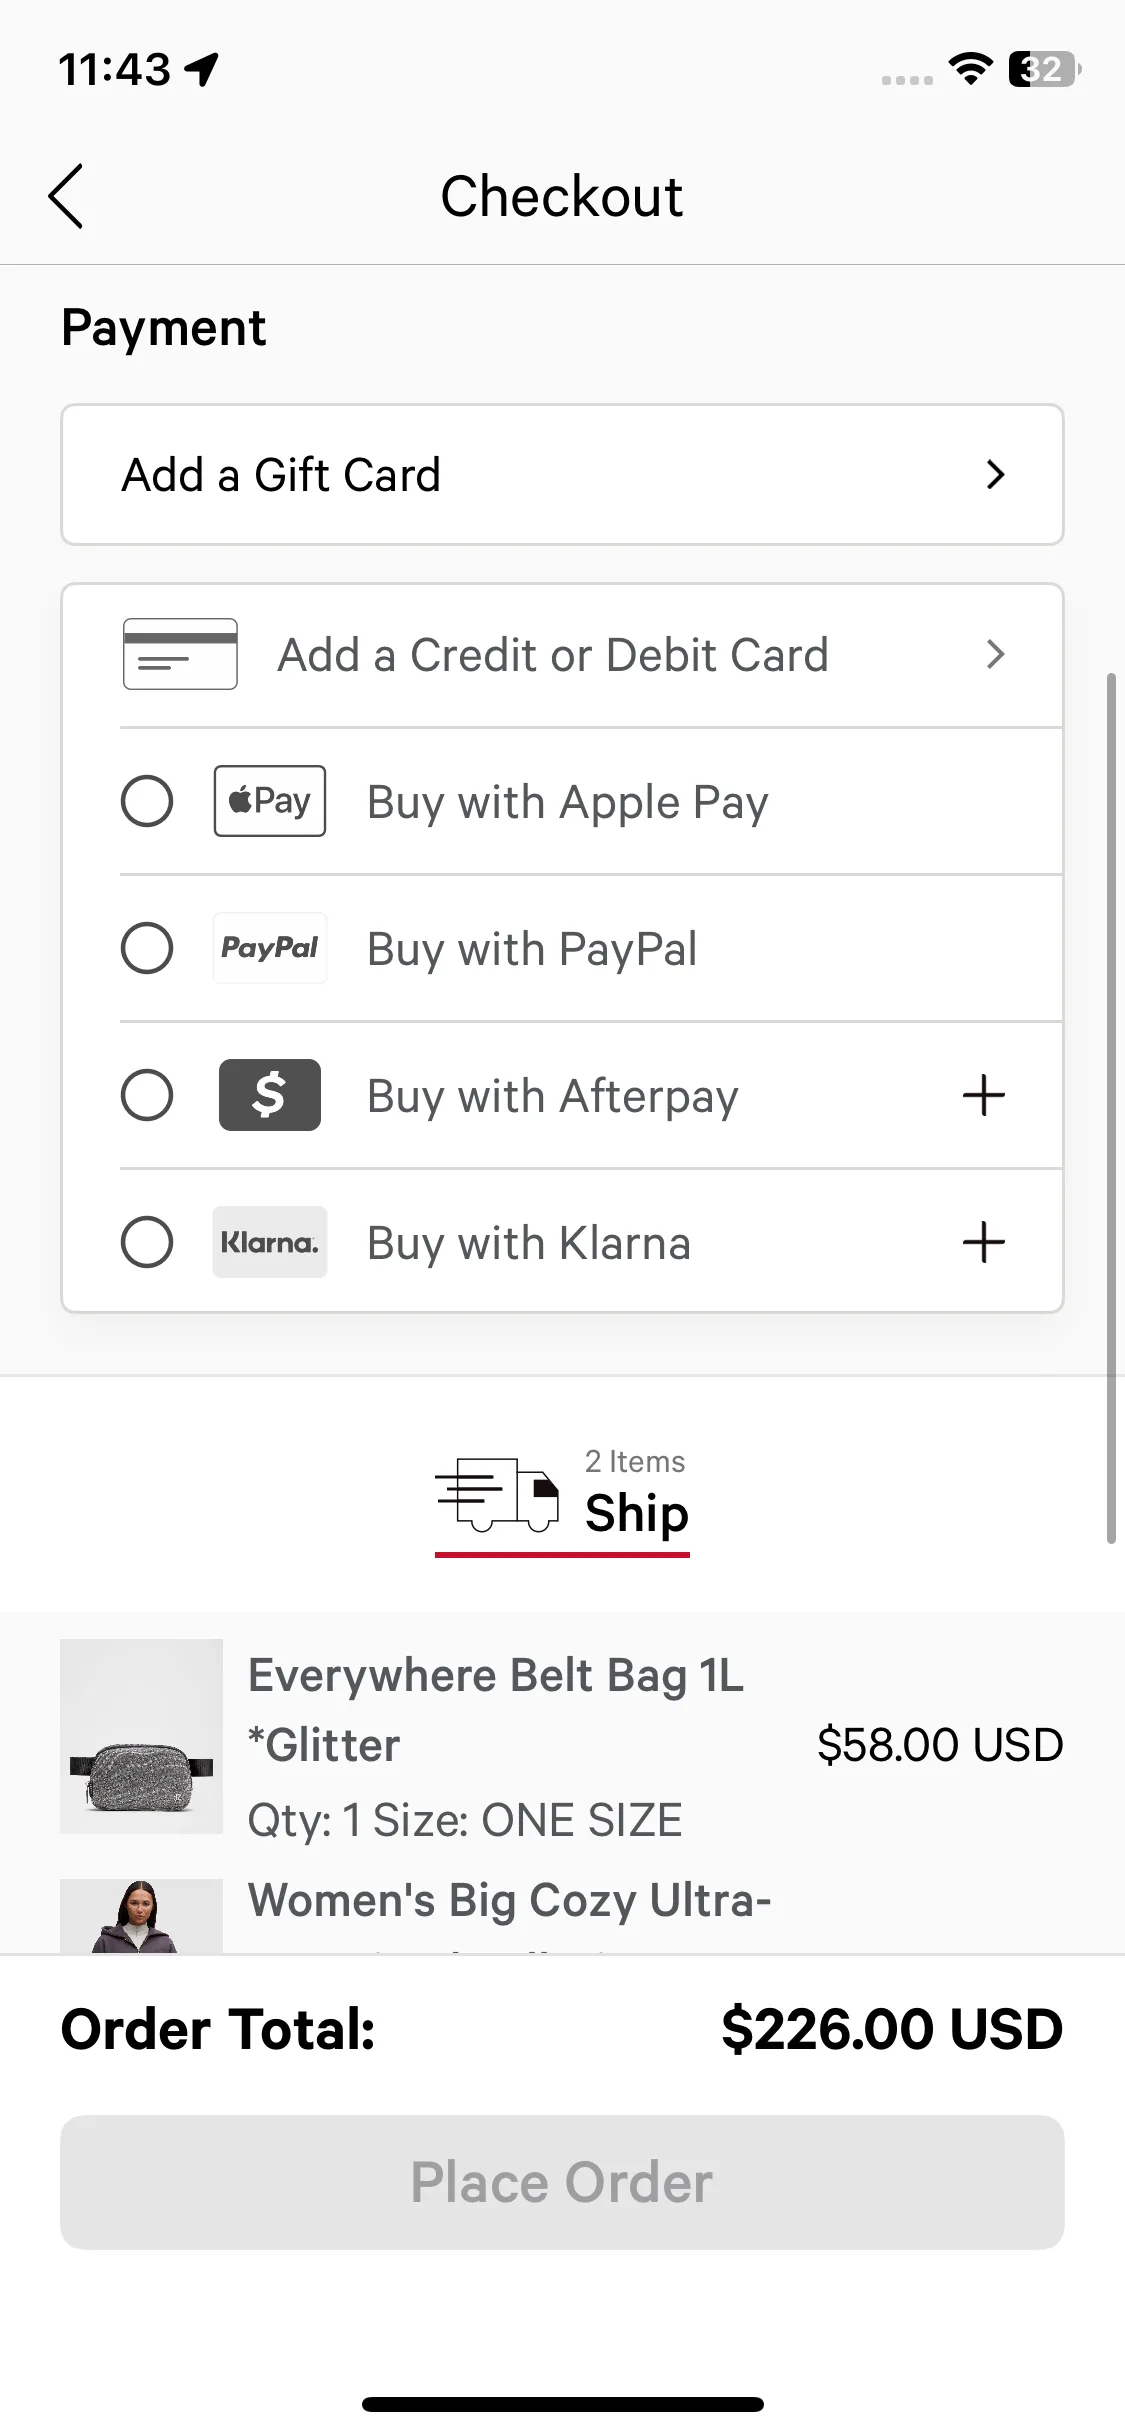Tap the back arrow icon
The height and width of the screenshot is (2436, 1125).
[66, 196]
